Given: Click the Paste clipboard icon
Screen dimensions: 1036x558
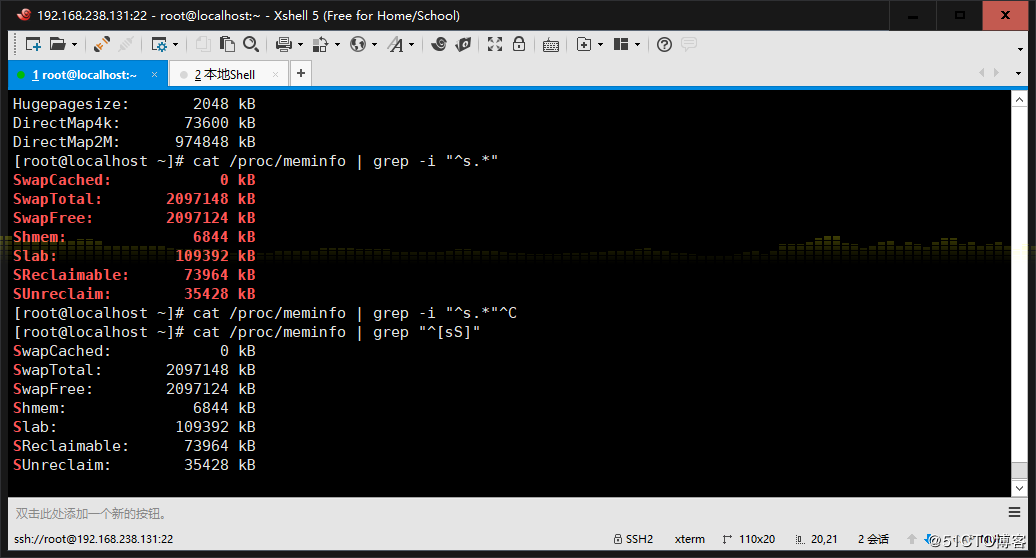Looking at the screenshot, I should 227,44.
